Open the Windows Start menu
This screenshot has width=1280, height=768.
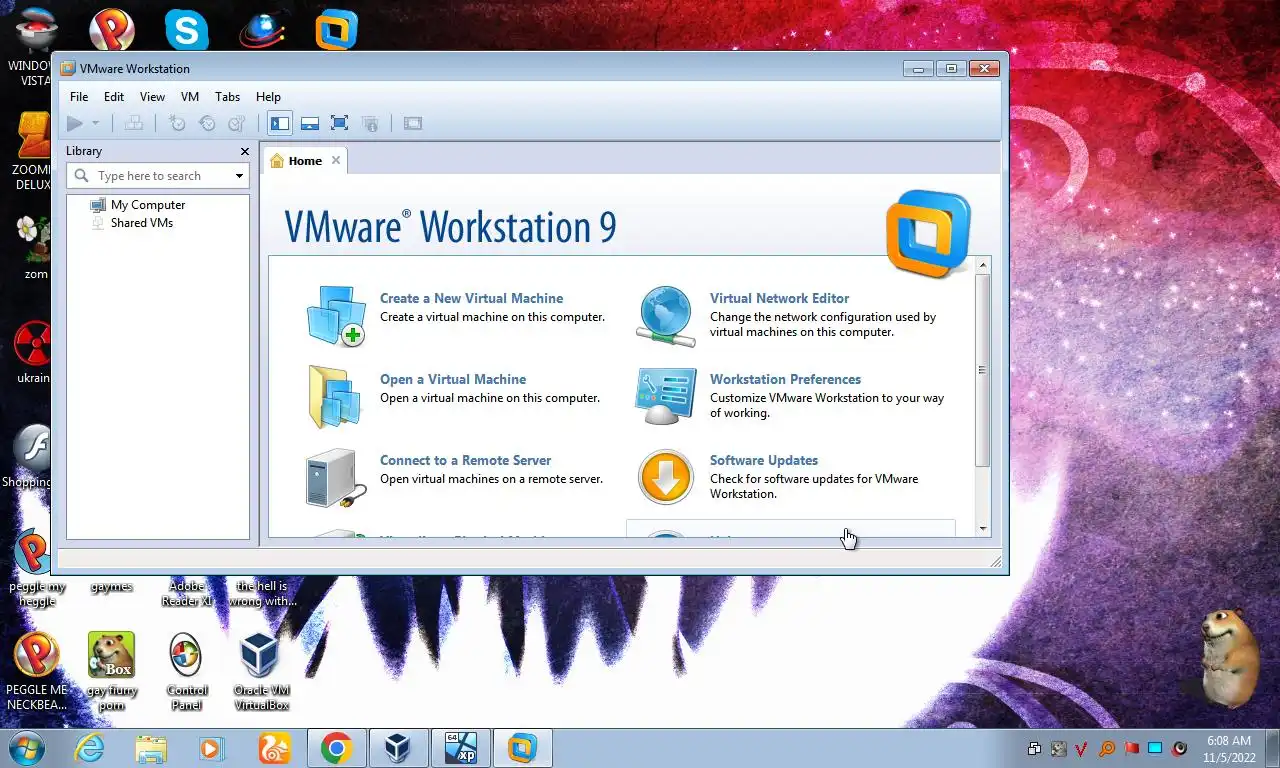(26, 748)
